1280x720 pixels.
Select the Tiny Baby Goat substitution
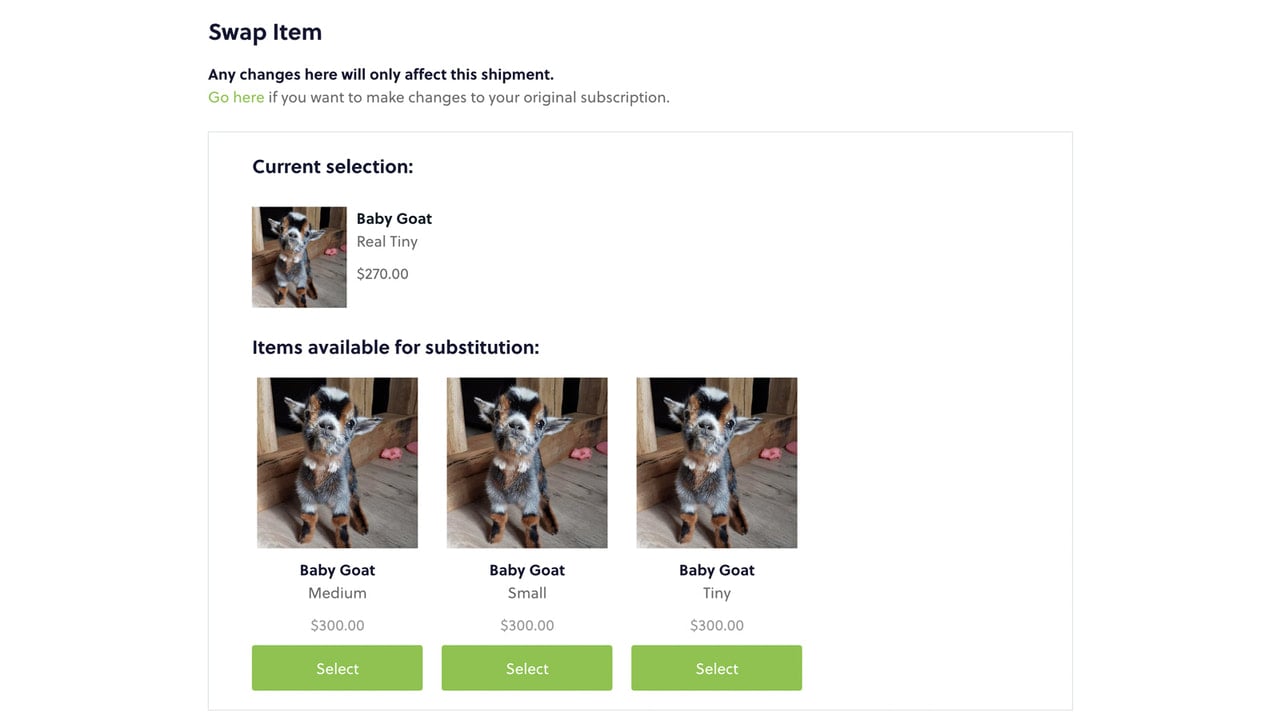tap(716, 668)
